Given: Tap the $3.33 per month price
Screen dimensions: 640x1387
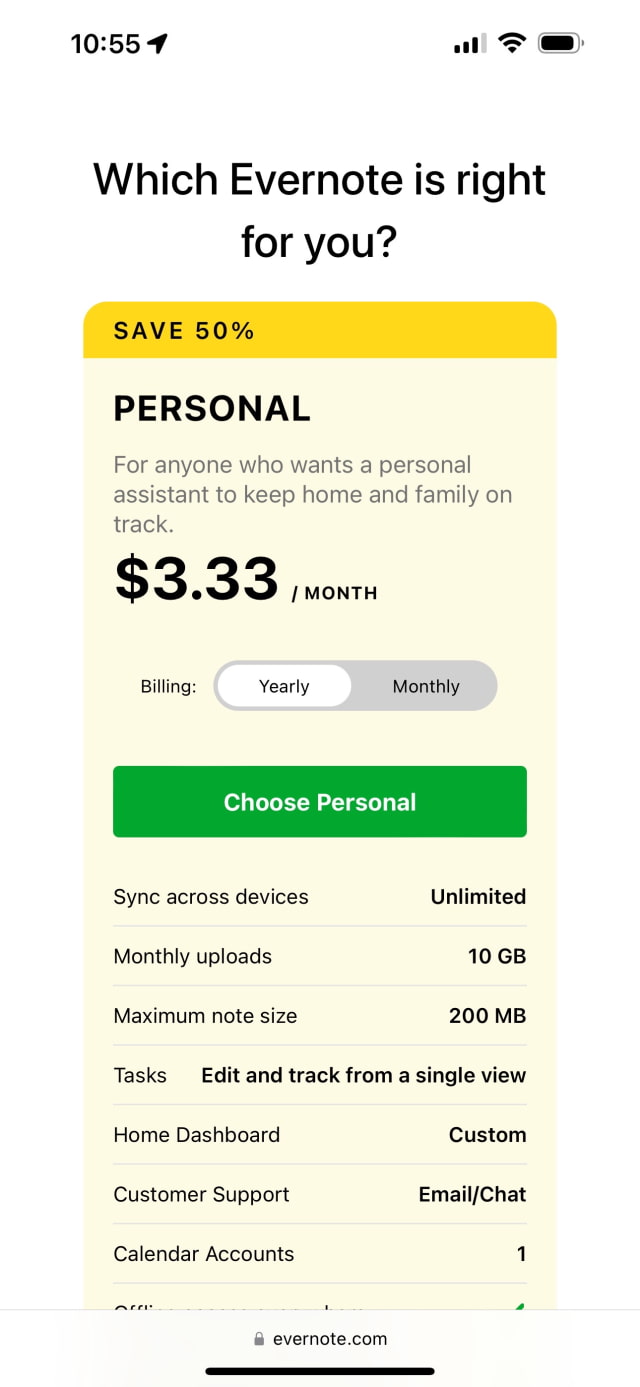Looking at the screenshot, I should [x=197, y=579].
